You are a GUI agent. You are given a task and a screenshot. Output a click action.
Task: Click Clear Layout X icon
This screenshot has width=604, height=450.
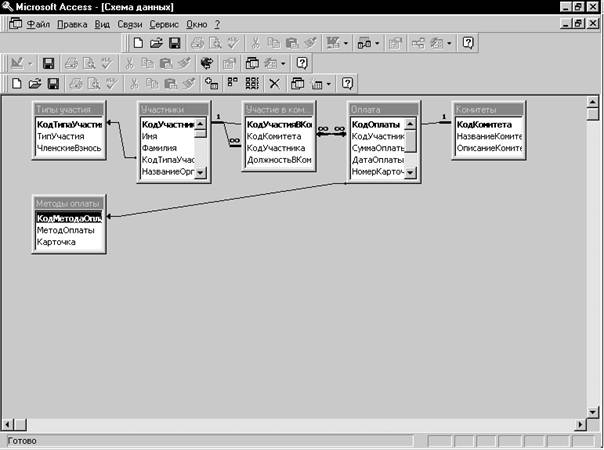click(x=274, y=84)
